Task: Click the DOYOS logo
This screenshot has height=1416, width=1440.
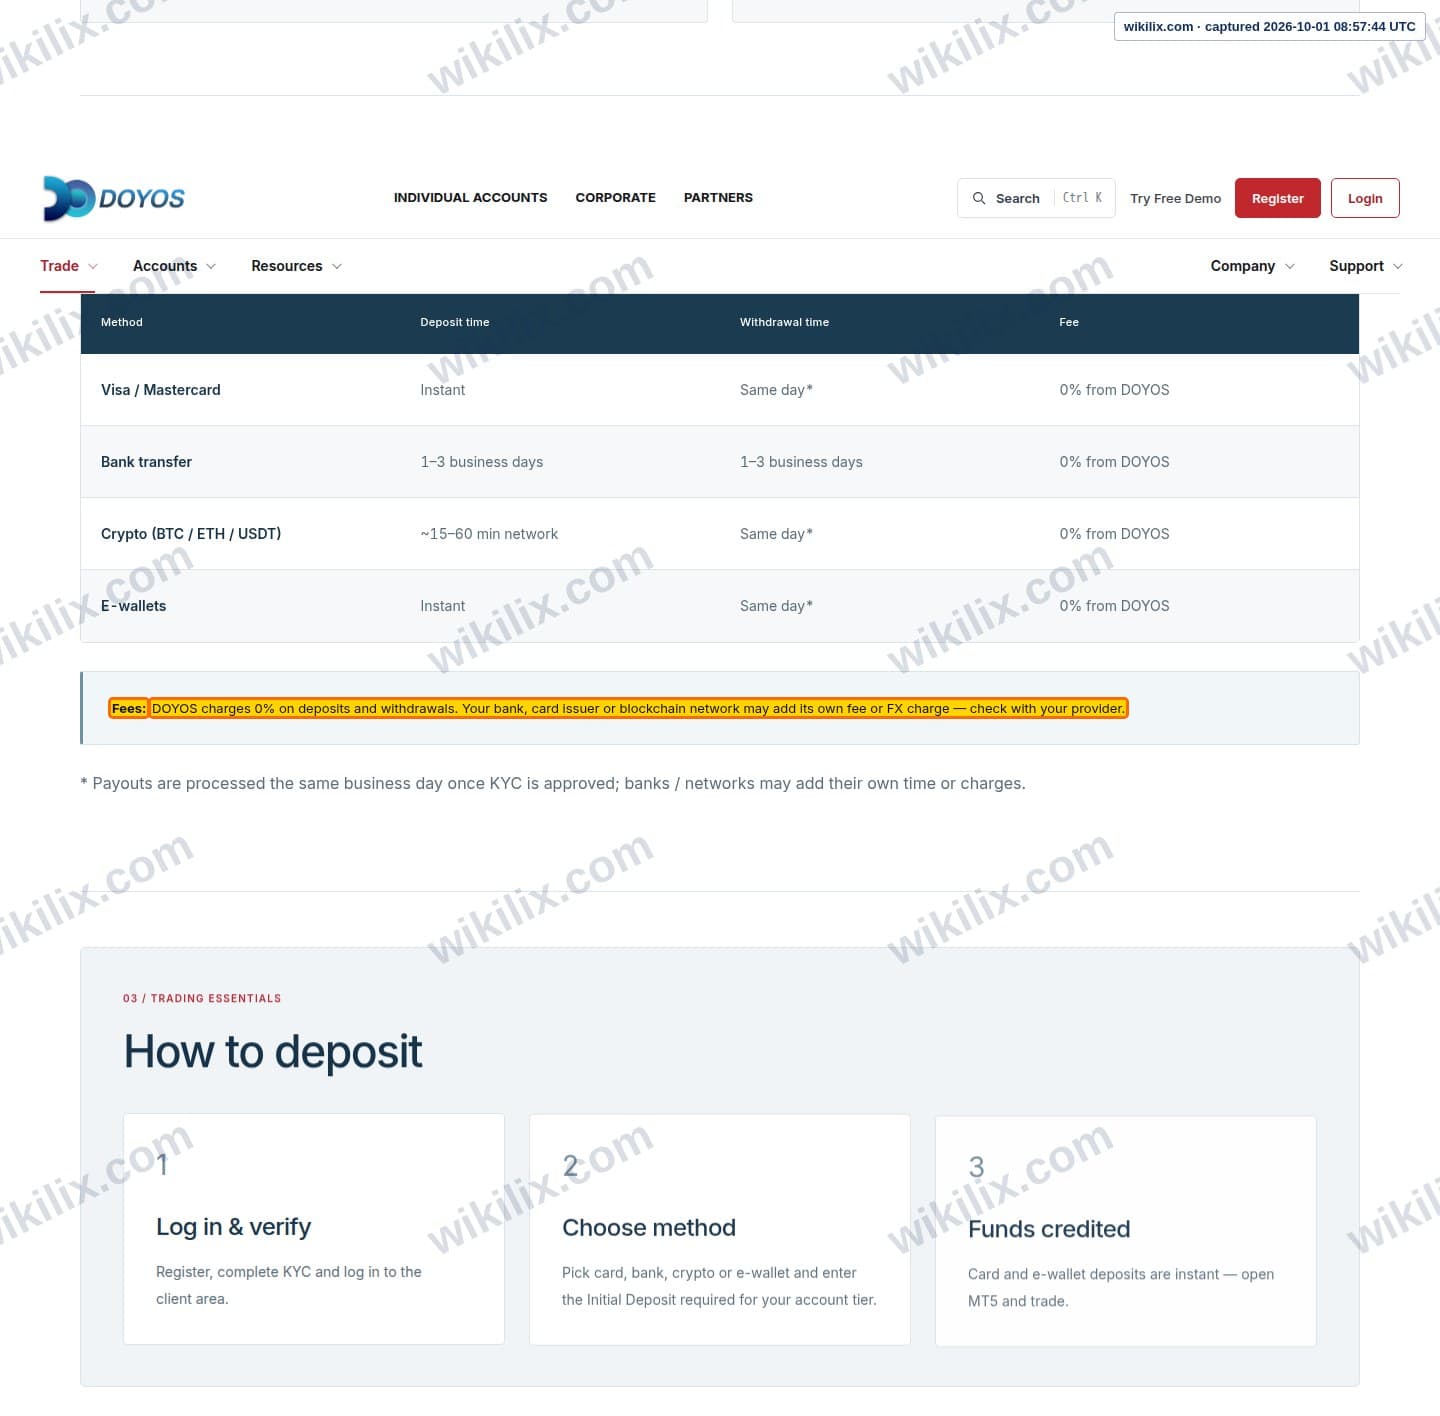Action: click(x=114, y=198)
